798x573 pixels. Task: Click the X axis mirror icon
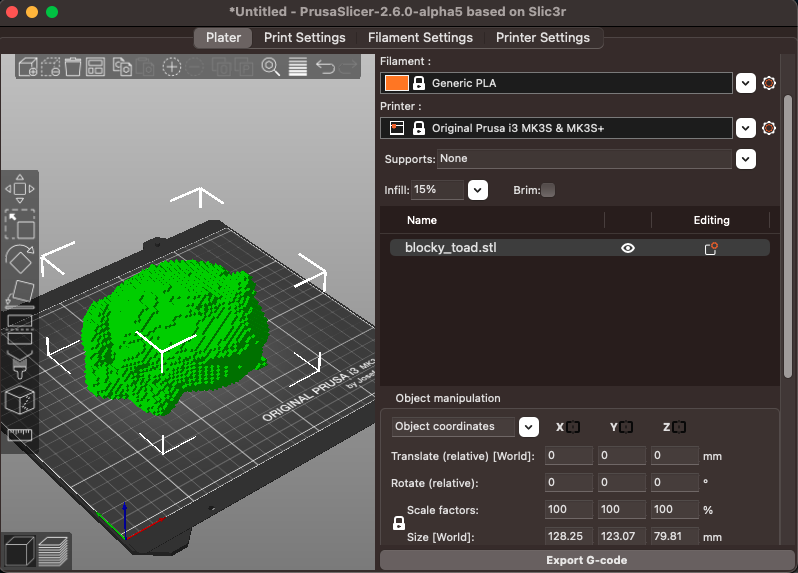pyautogui.click(x=573, y=427)
